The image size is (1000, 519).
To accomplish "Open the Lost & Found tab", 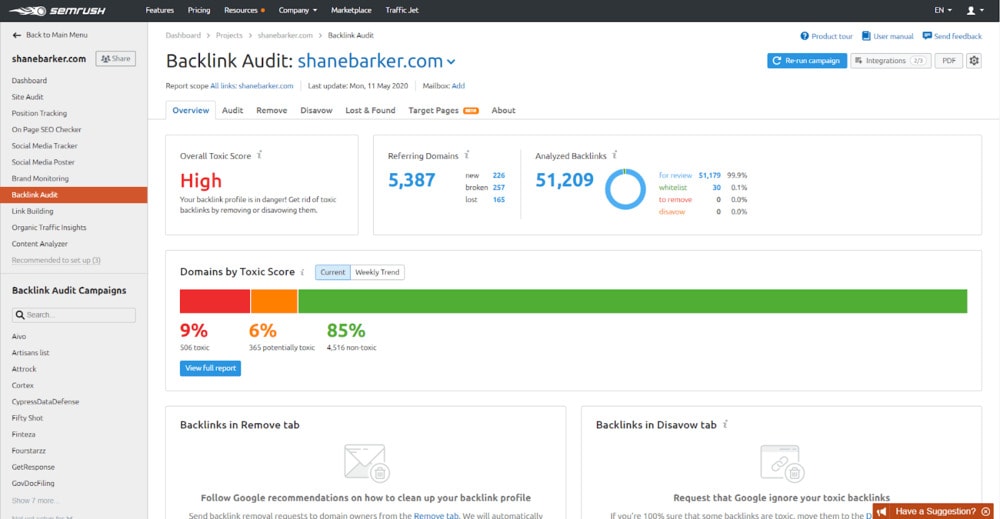I will [x=371, y=110].
